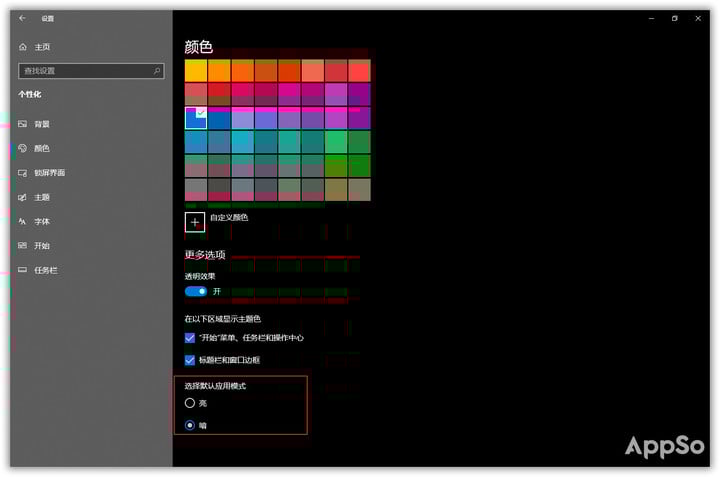720x477 pixels.
Task: Open the 开始 start menu settings icon
Action: 22,246
